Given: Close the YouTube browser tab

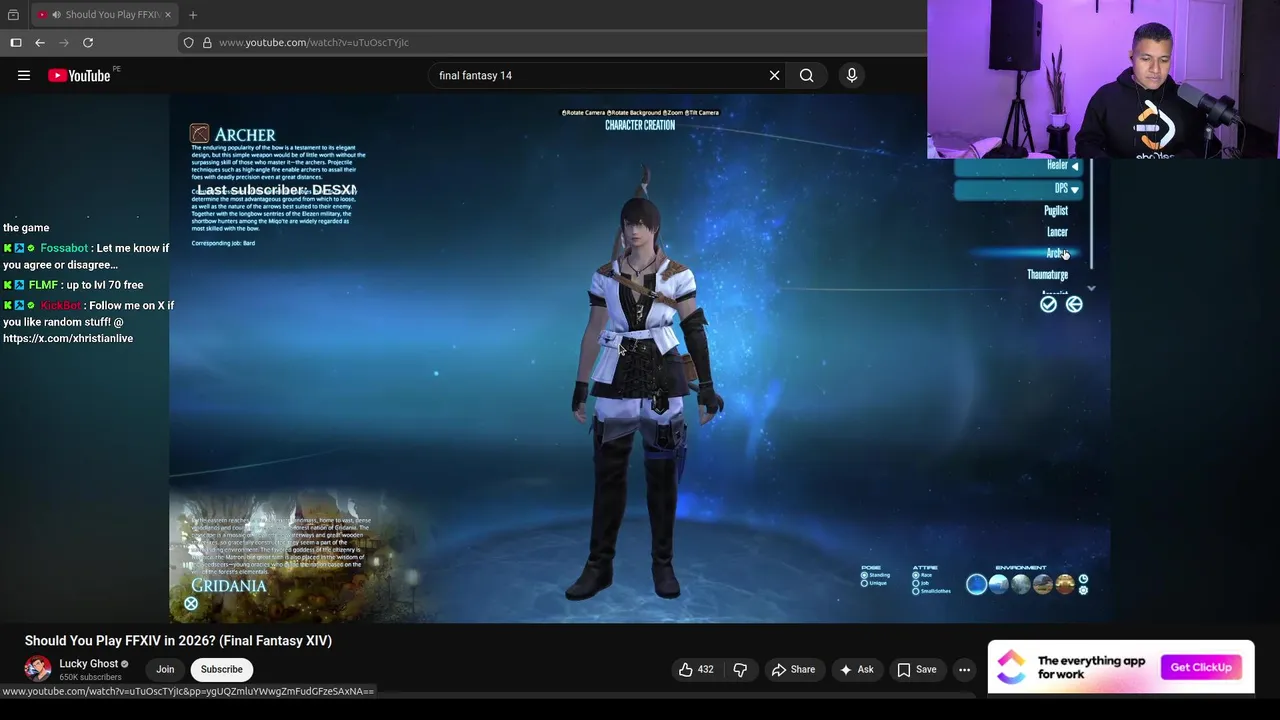Looking at the screenshot, I should coord(168,14).
